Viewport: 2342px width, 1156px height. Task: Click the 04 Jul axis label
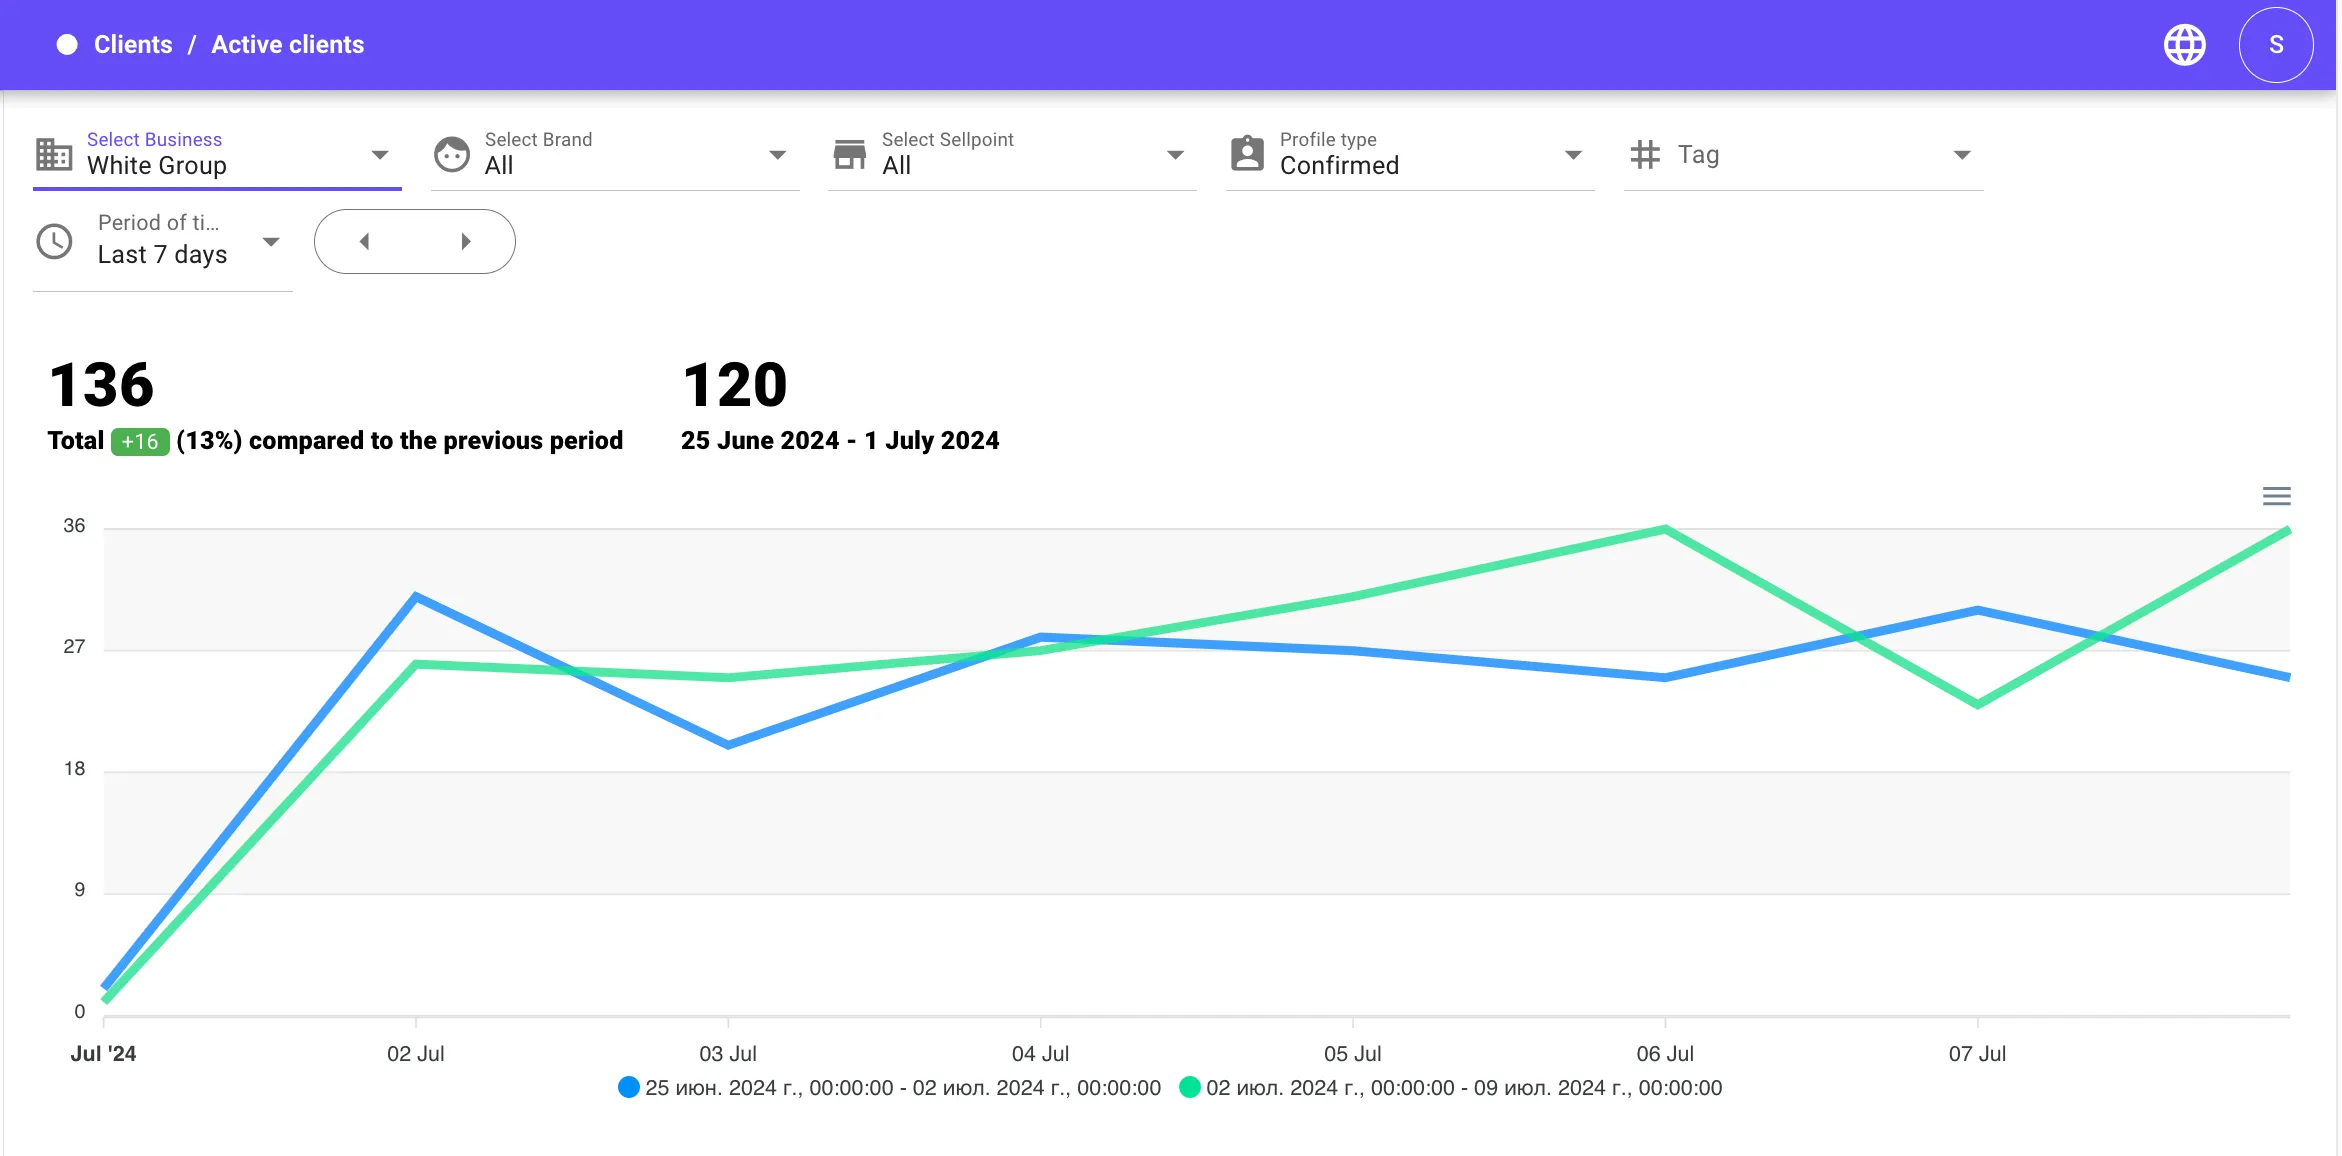click(x=1040, y=1054)
